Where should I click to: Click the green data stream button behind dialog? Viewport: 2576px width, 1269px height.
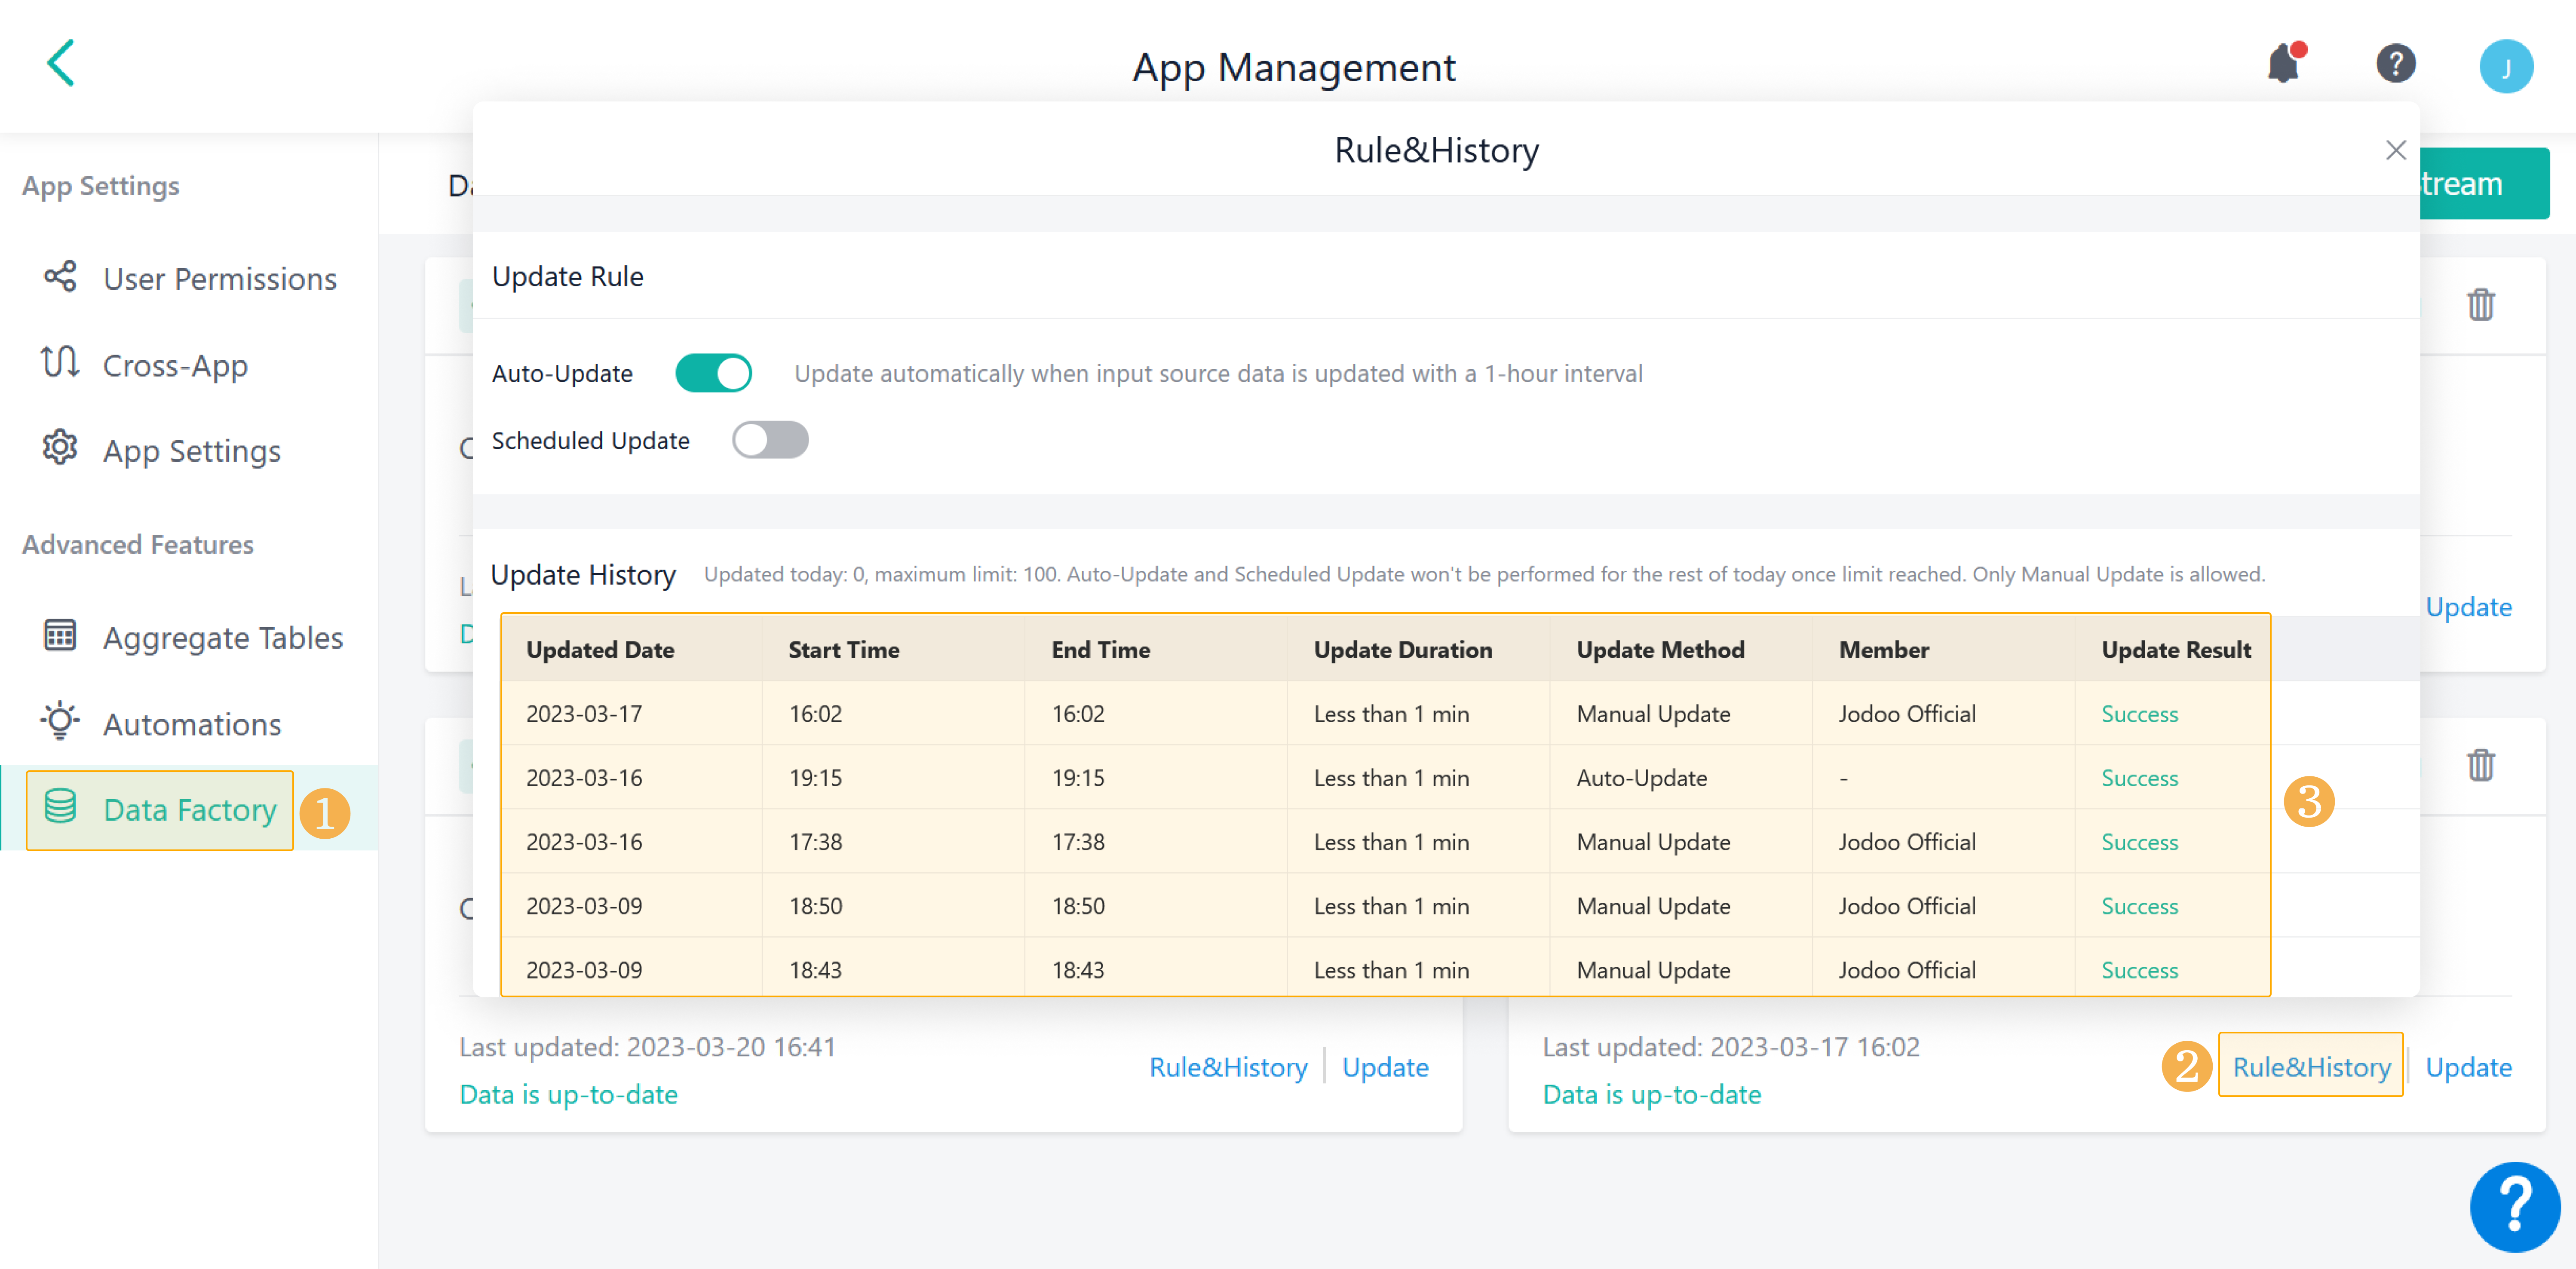[x=2484, y=184]
